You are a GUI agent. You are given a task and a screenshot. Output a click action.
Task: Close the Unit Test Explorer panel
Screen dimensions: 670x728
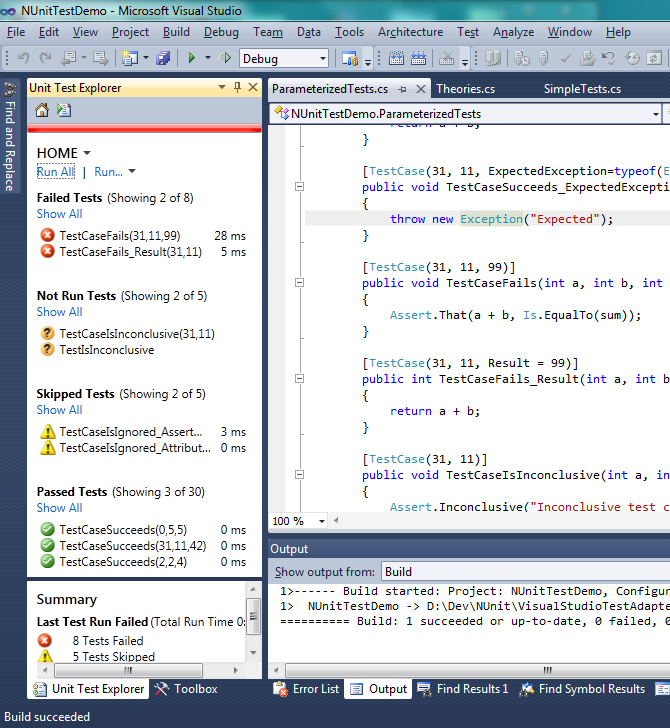pos(253,87)
